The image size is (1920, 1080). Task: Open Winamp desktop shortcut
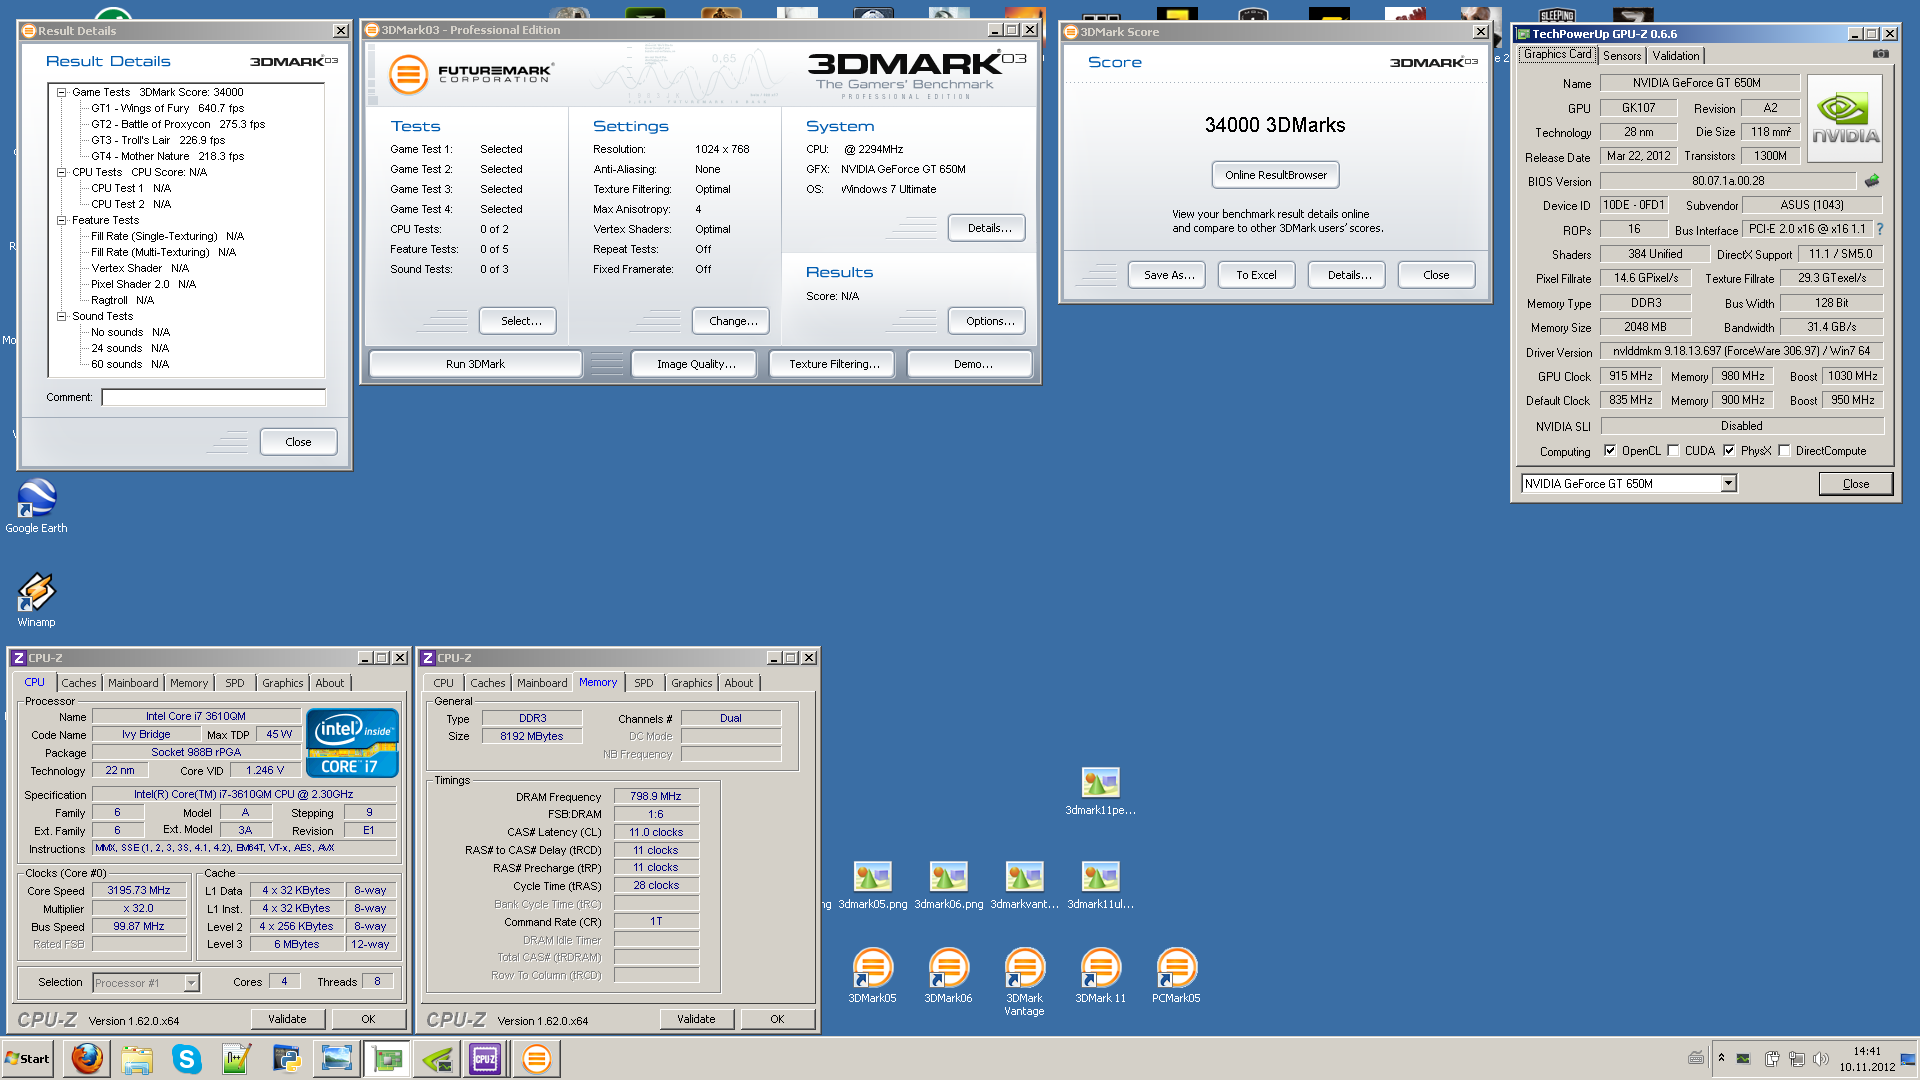click(37, 599)
